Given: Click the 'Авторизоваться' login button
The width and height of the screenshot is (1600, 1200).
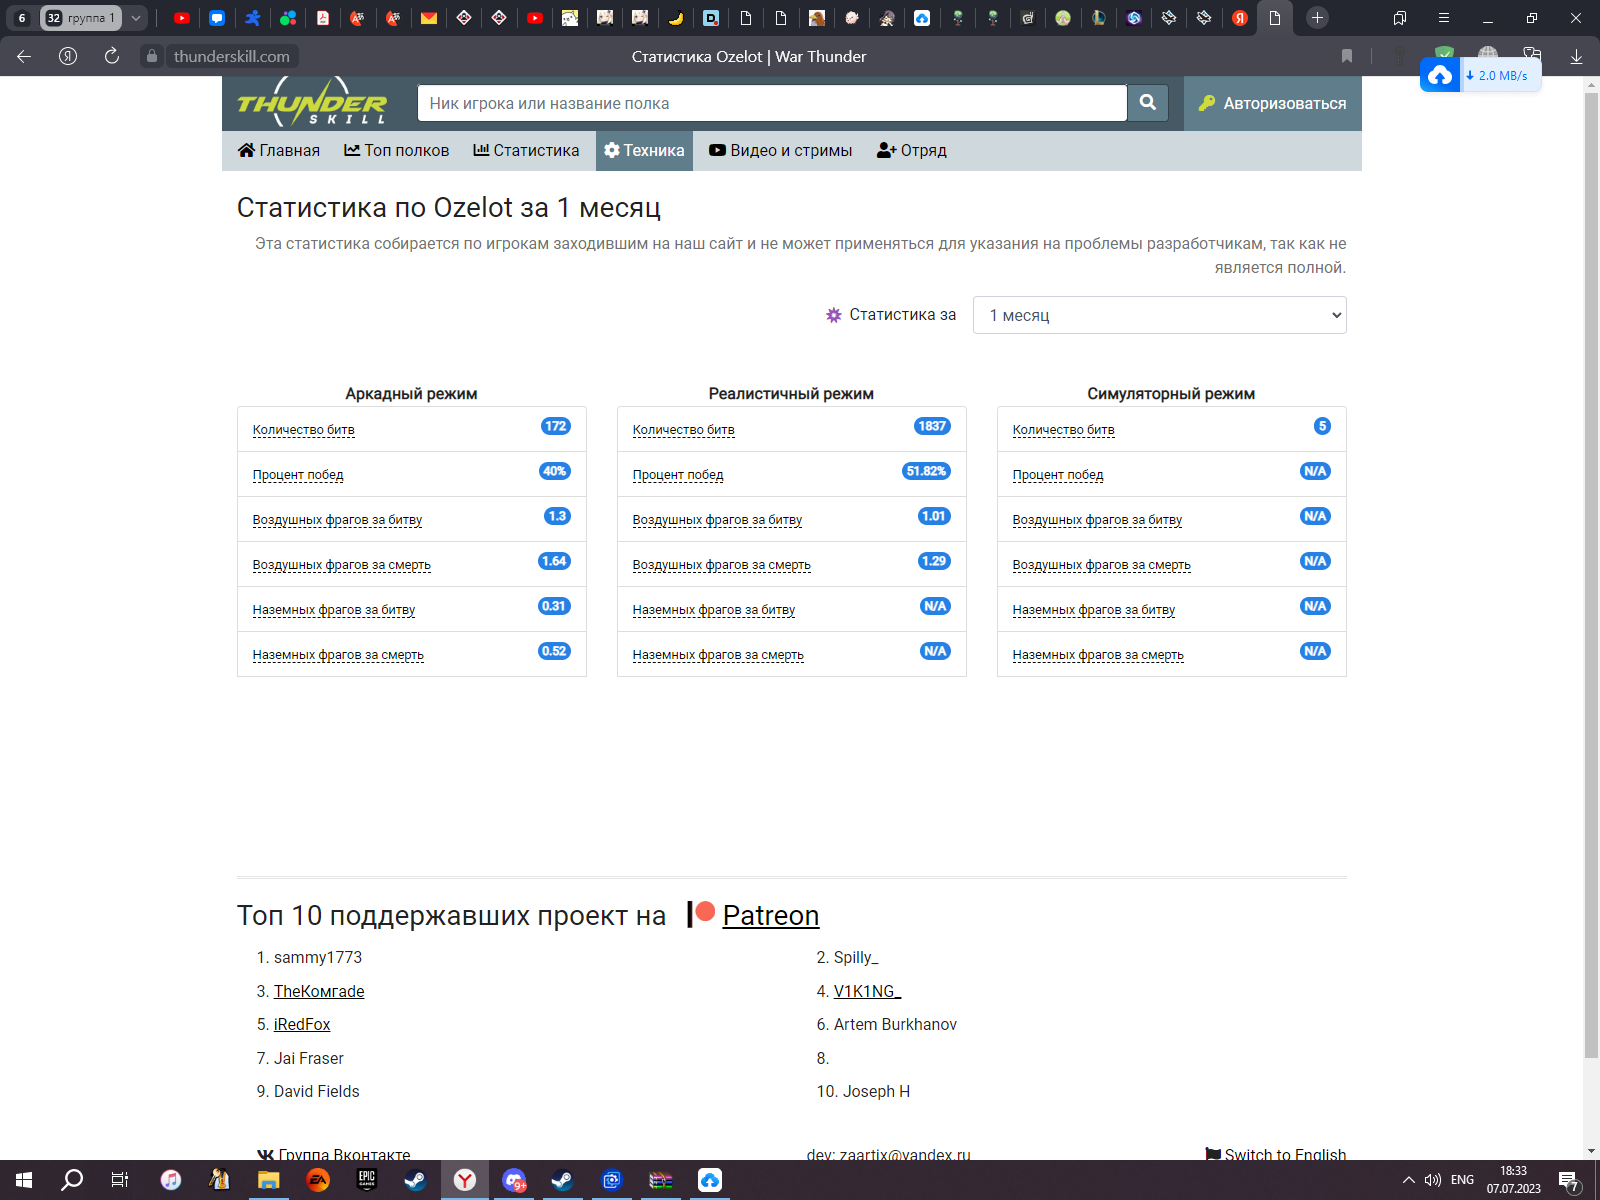Looking at the screenshot, I should 1273,103.
